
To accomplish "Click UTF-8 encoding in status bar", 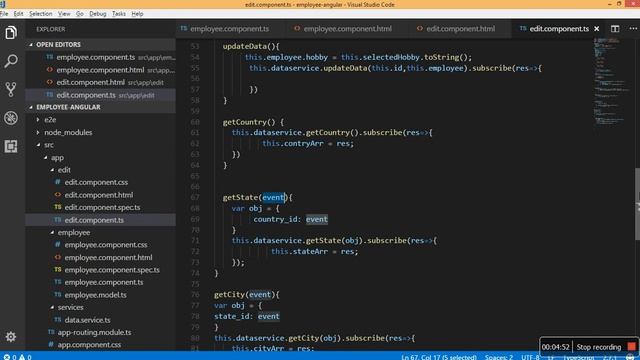I will [x=530, y=357].
